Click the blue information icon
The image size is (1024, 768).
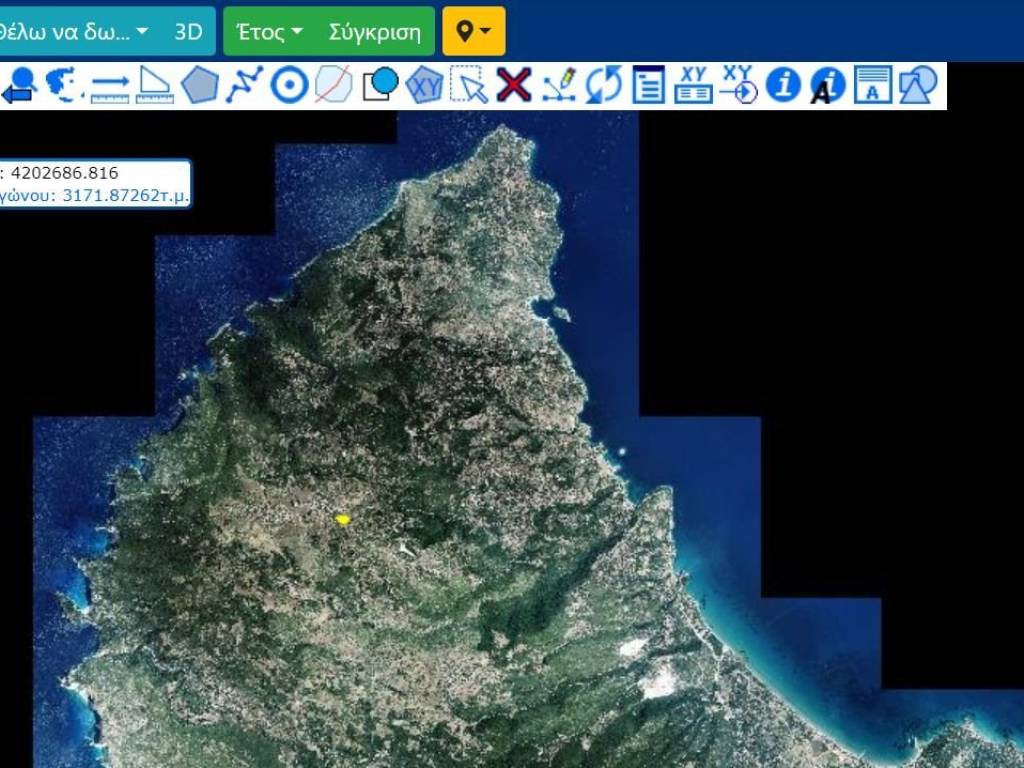(x=783, y=85)
